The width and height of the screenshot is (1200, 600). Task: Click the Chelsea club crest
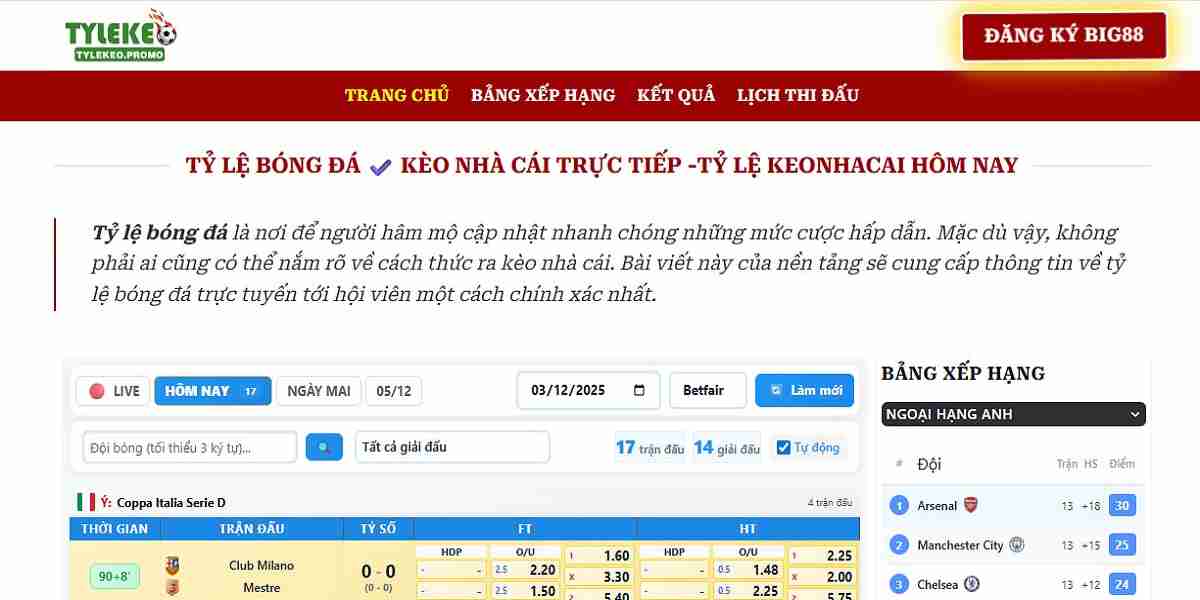tap(971, 584)
